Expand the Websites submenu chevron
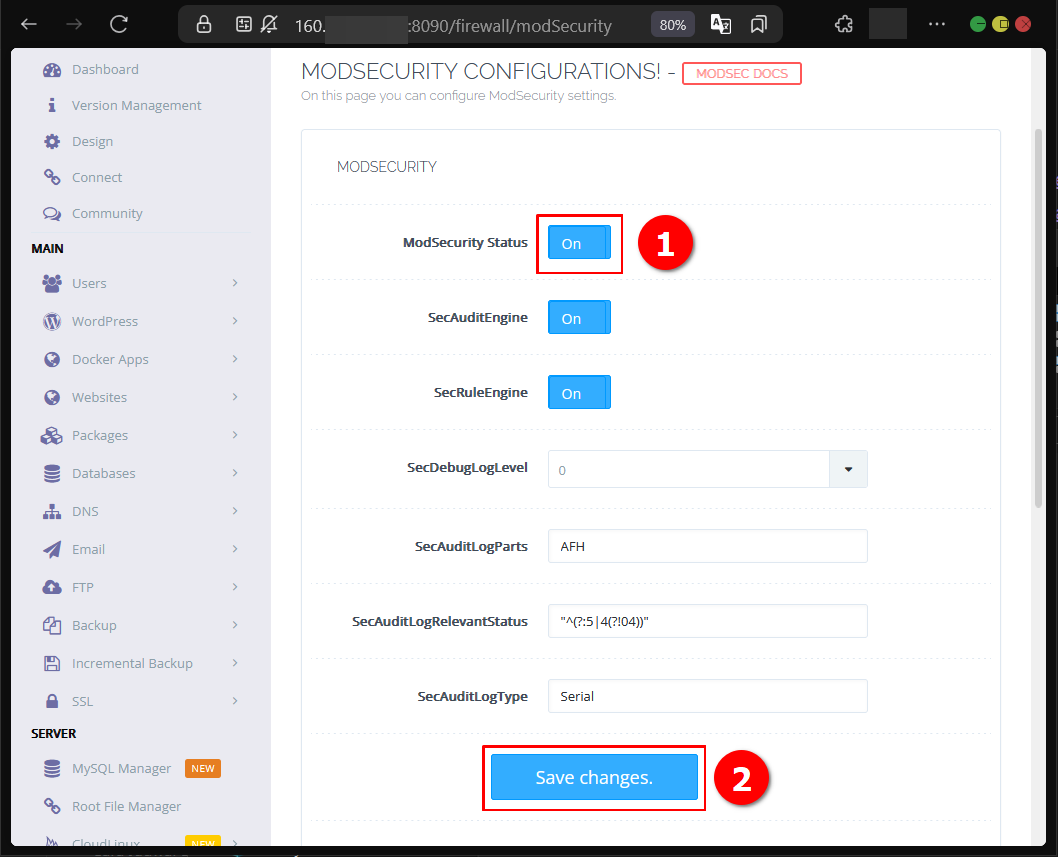Screen dimensions: 1058x857 (x=235, y=397)
